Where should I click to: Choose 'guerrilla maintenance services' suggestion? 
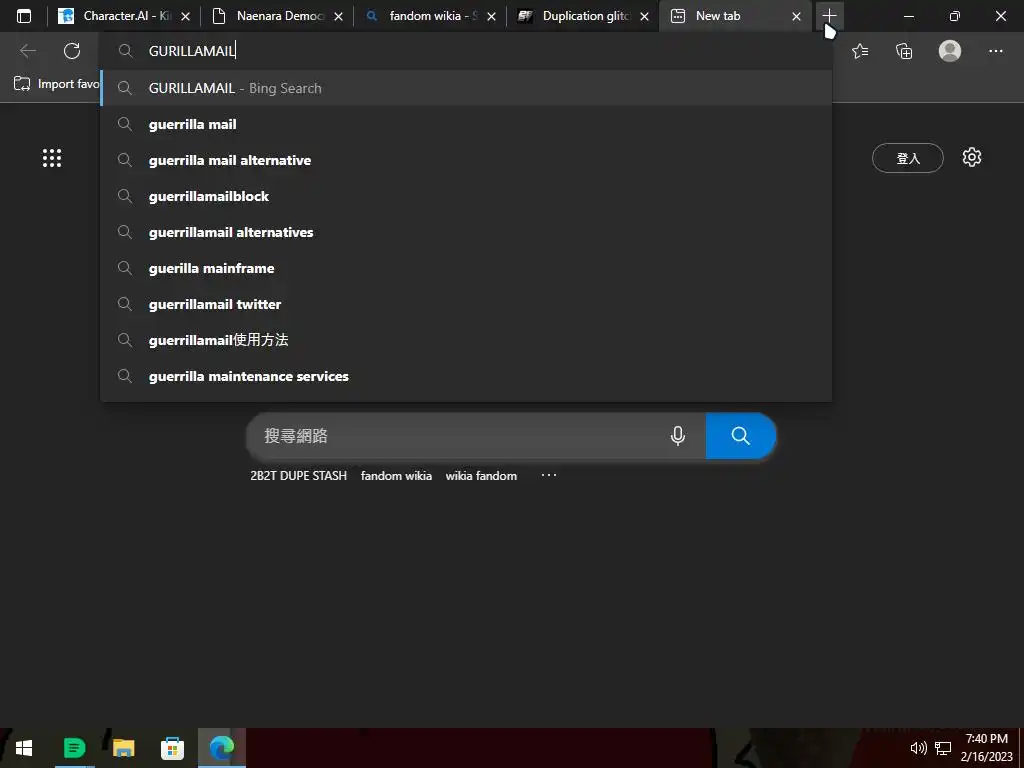[x=466, y=376]
